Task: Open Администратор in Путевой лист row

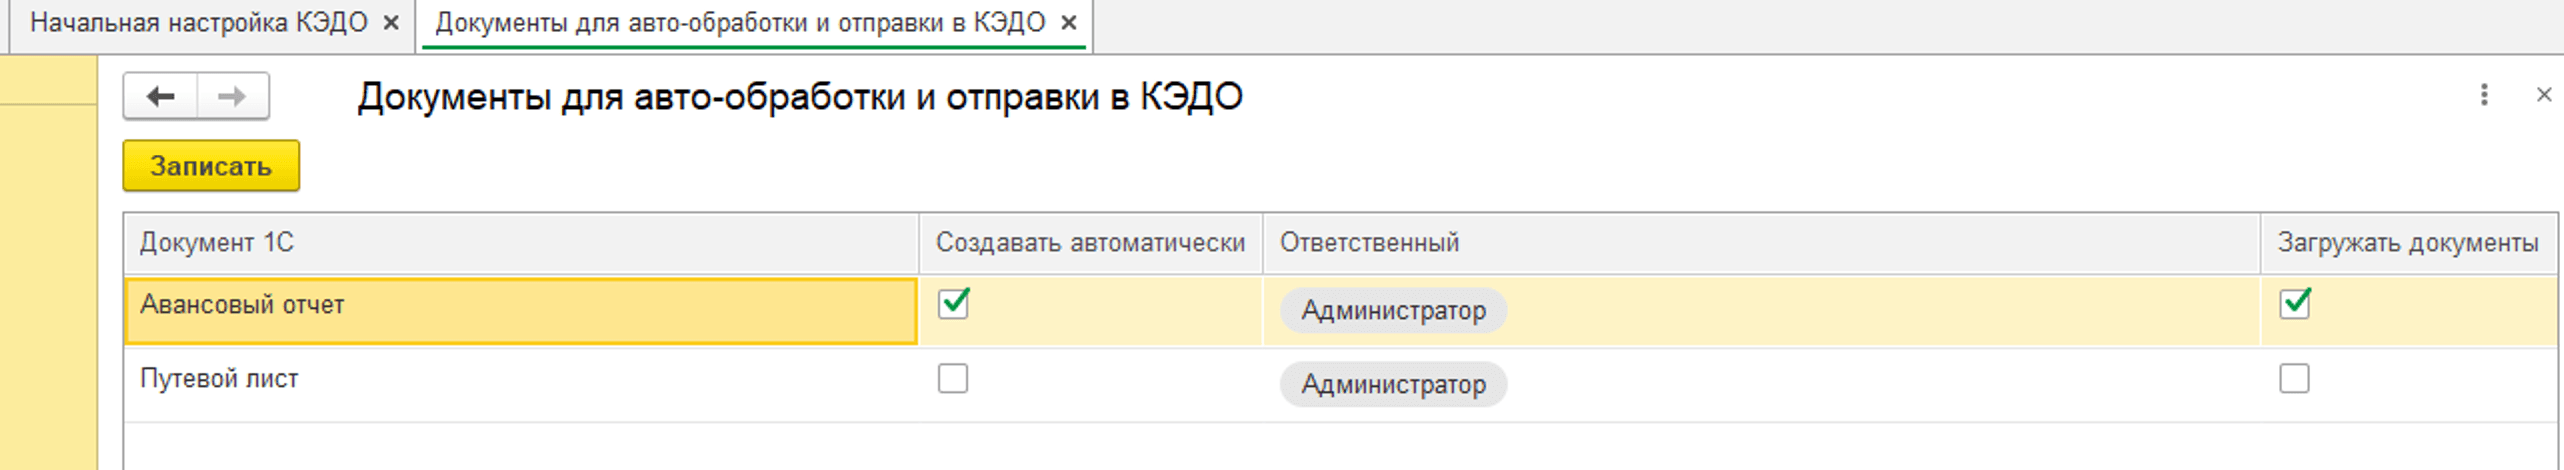Action: pos(1393,384)
